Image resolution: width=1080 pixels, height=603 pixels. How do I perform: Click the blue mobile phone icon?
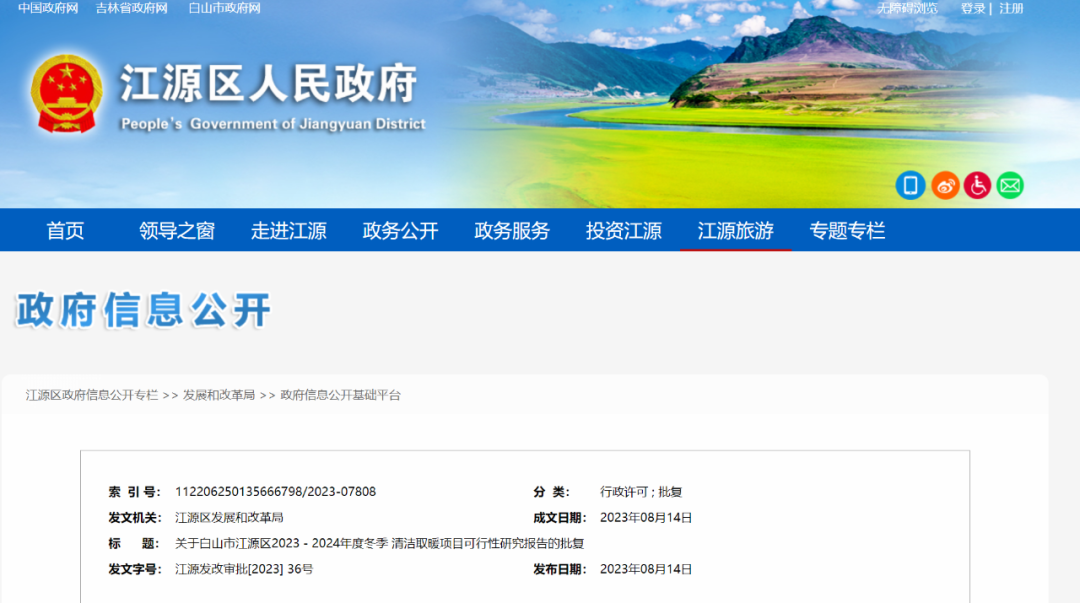click(x=910, y=185)
